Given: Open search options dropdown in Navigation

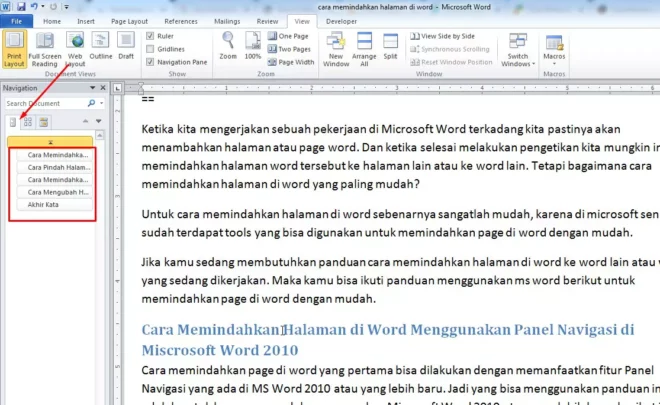Looking at the screenshot, I should (x=101, y=103).
